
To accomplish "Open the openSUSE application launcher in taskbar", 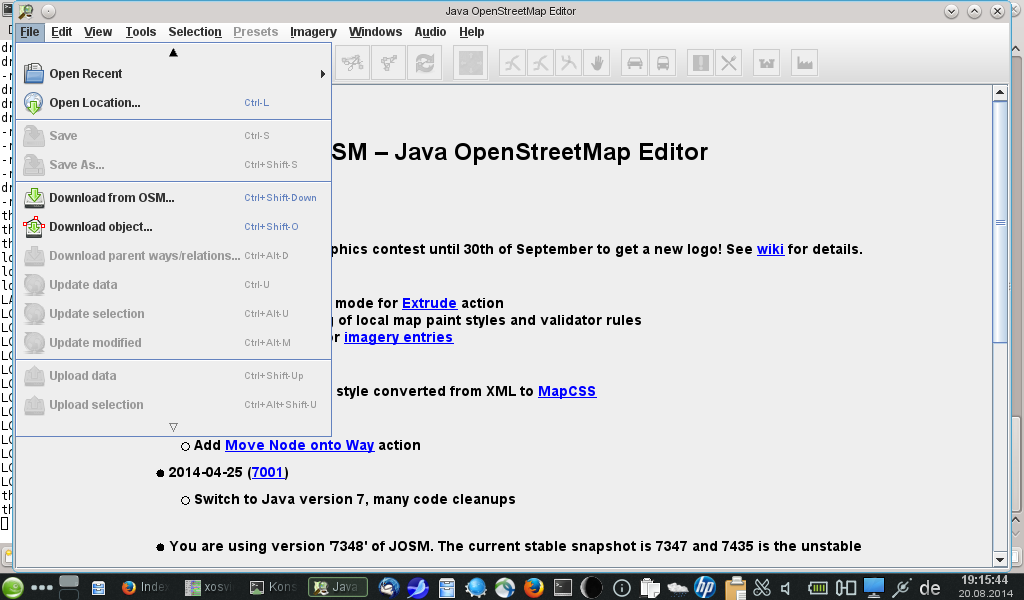I will point(12,588).
